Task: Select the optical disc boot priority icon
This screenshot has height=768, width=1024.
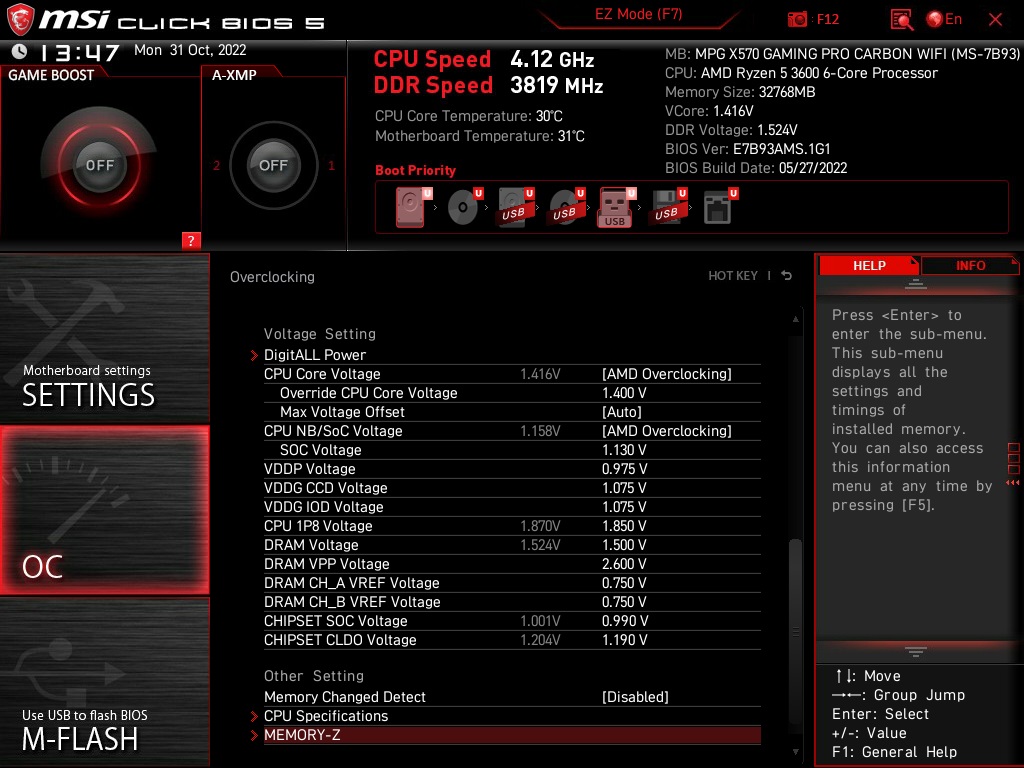Action: pyautogui.click(x=464, y=207)
